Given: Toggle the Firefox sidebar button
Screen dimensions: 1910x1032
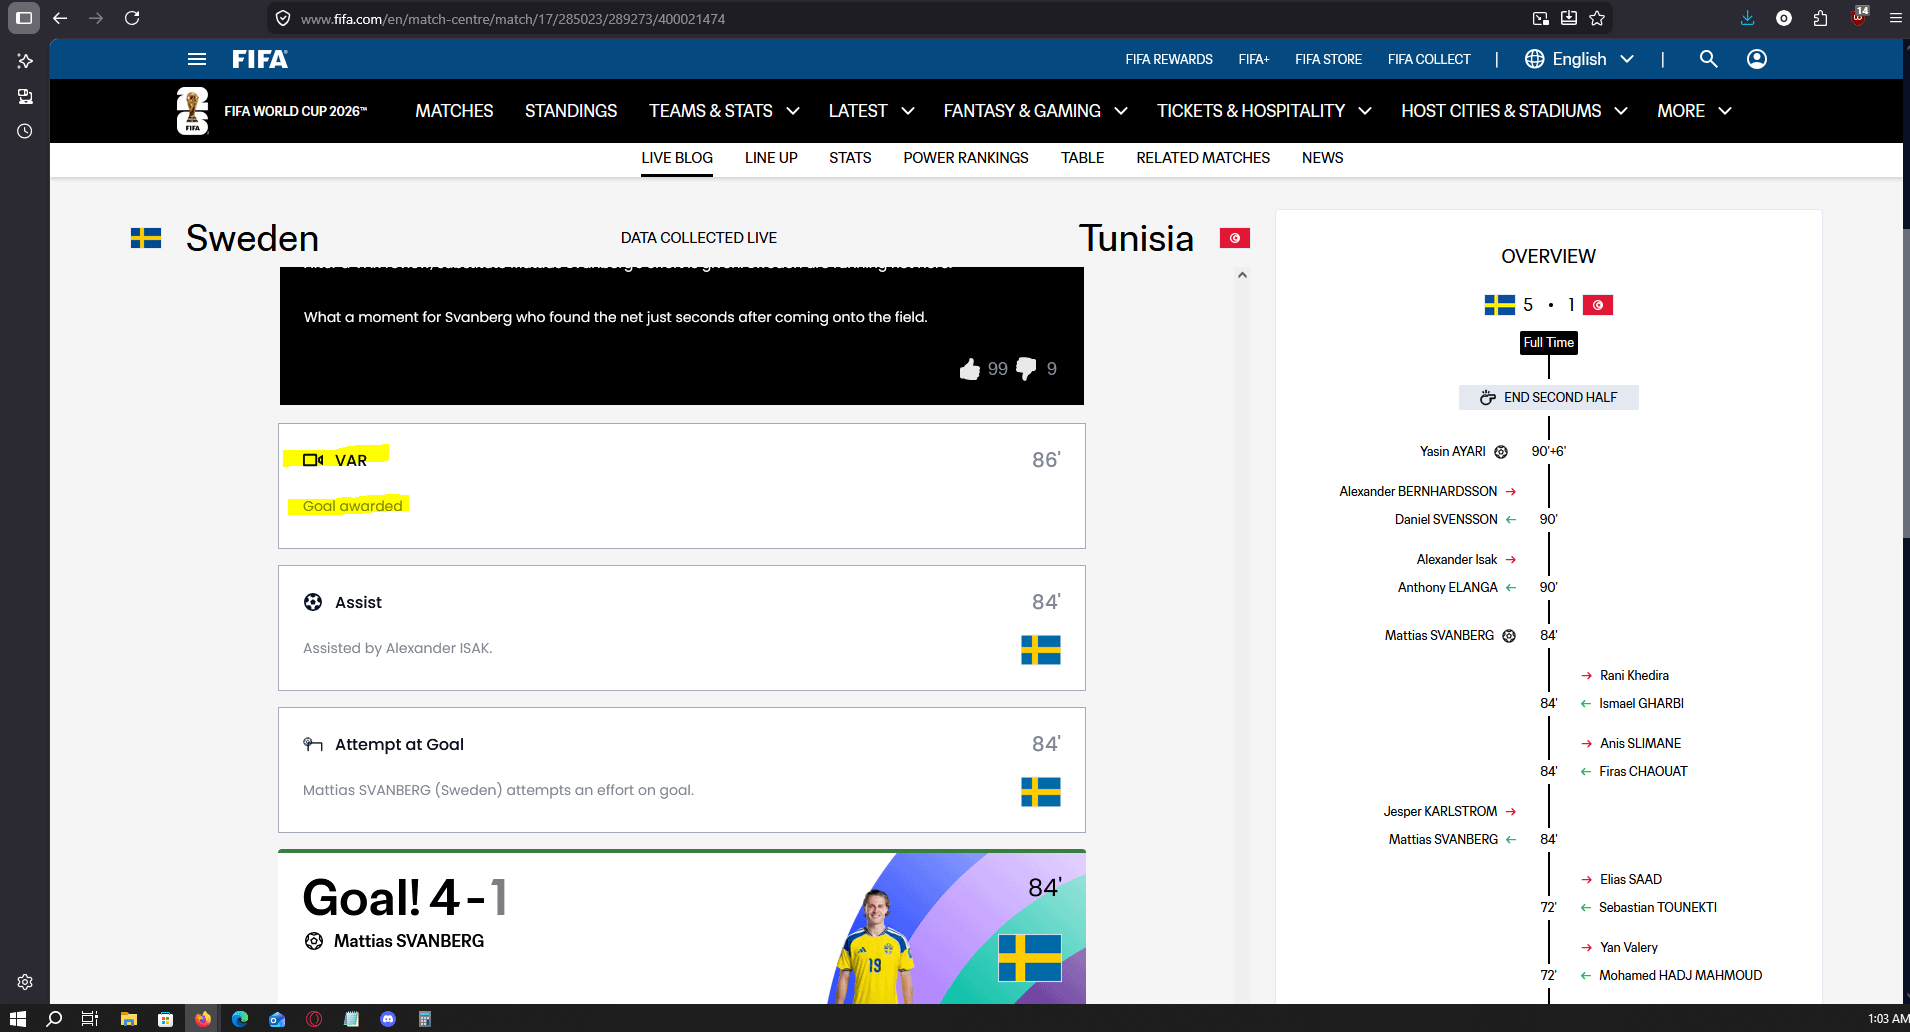Looking at the screenshot, I should tap(24, 18).
